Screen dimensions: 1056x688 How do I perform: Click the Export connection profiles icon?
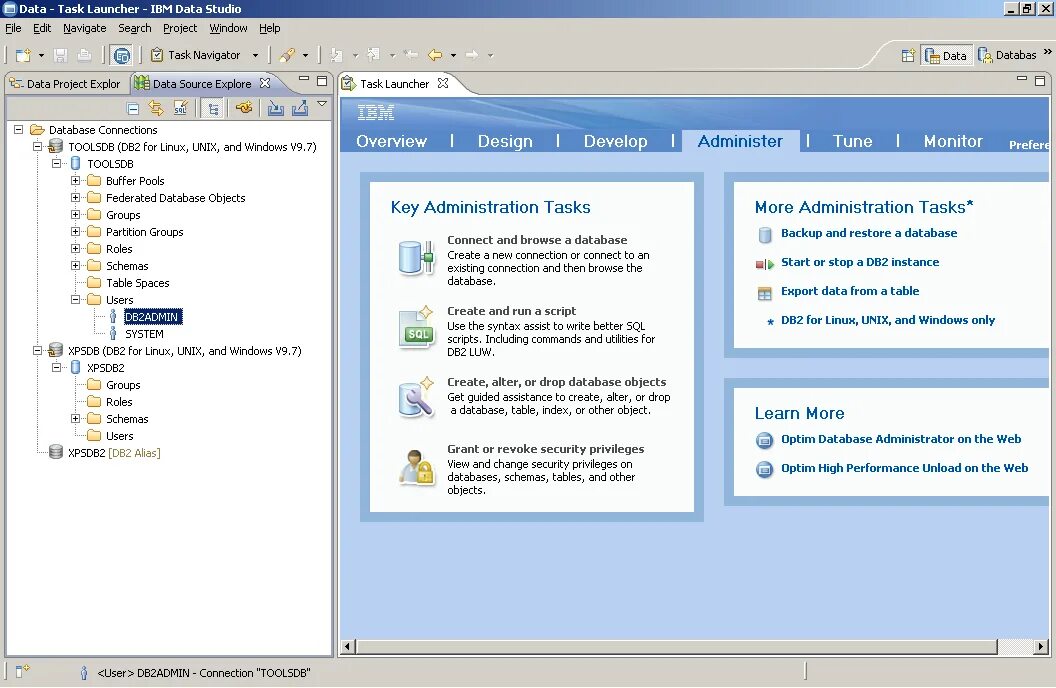tap(300, 108)
